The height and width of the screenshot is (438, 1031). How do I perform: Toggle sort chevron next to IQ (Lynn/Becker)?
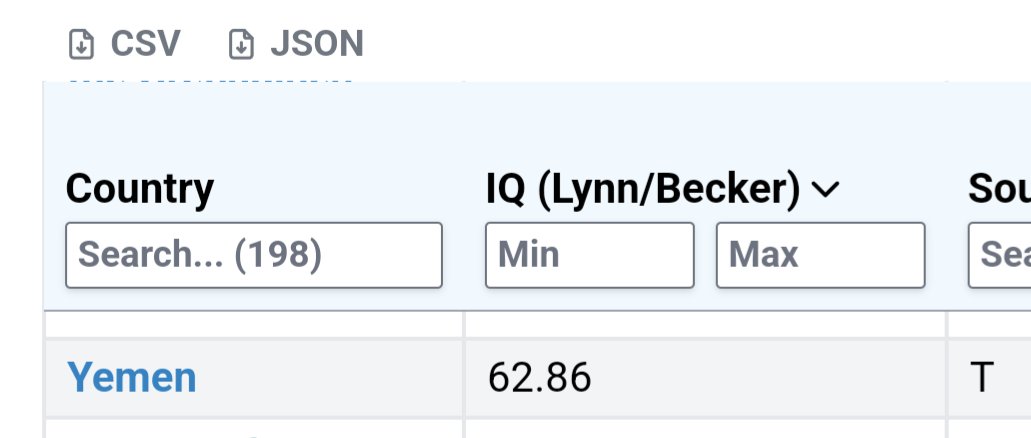pos(826,189)
